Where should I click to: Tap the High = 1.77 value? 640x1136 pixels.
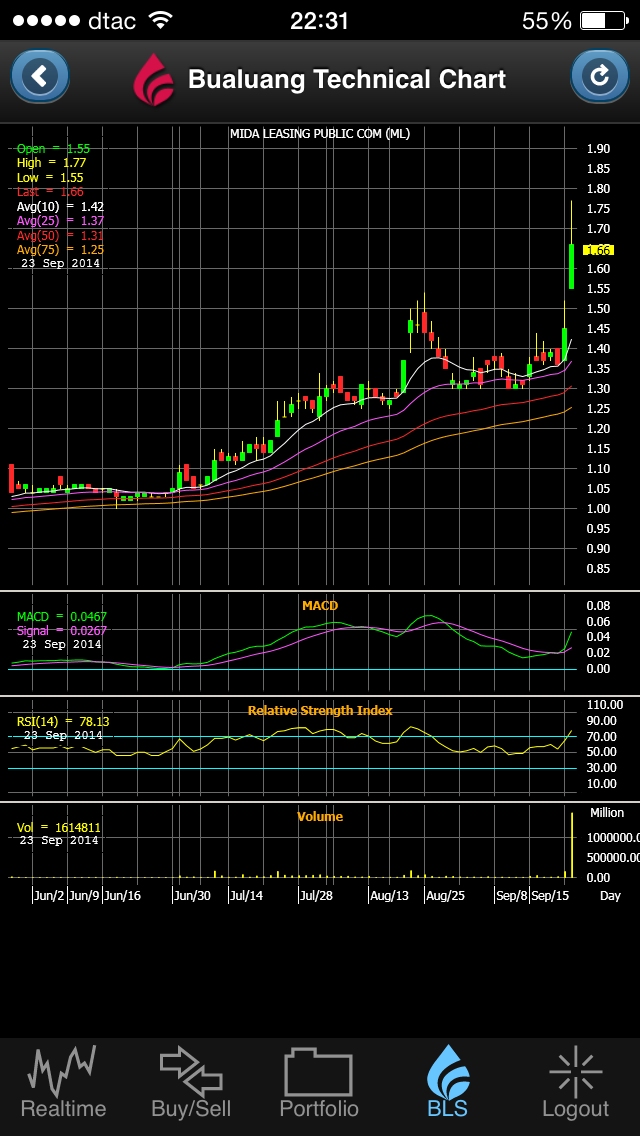[50, 163]
